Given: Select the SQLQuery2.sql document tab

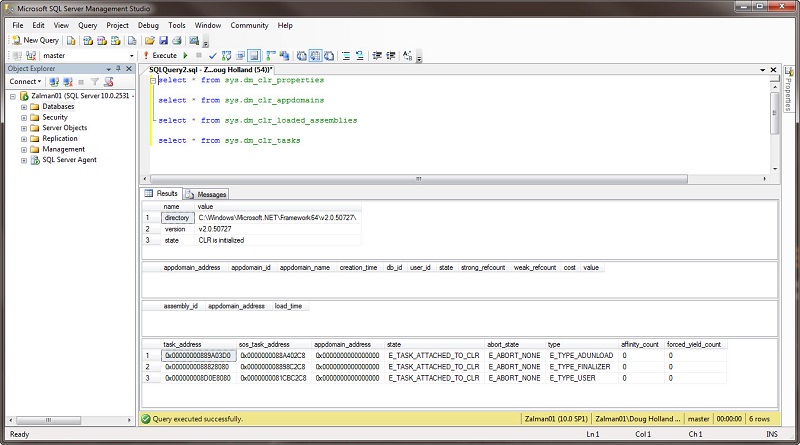Looking at the screenshot, I should (210, 69).
